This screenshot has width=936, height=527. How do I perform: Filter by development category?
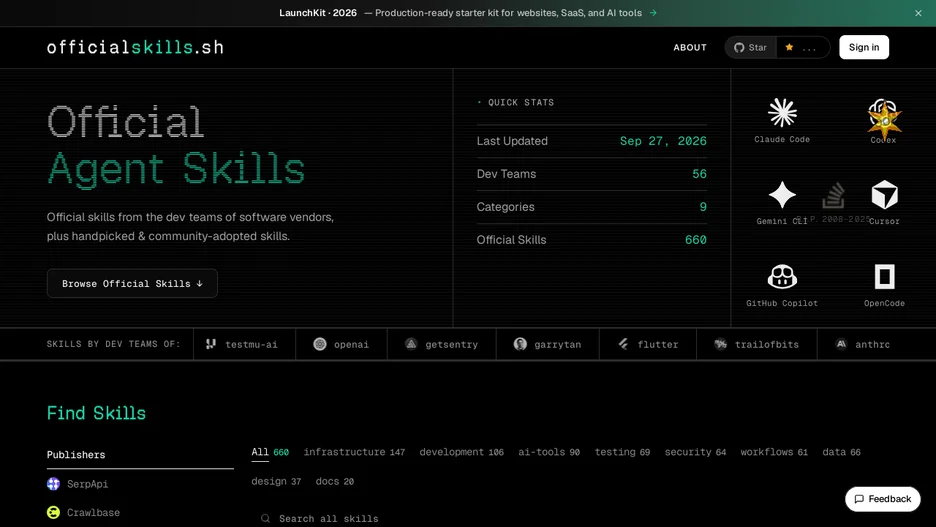(x=461, y=452)
